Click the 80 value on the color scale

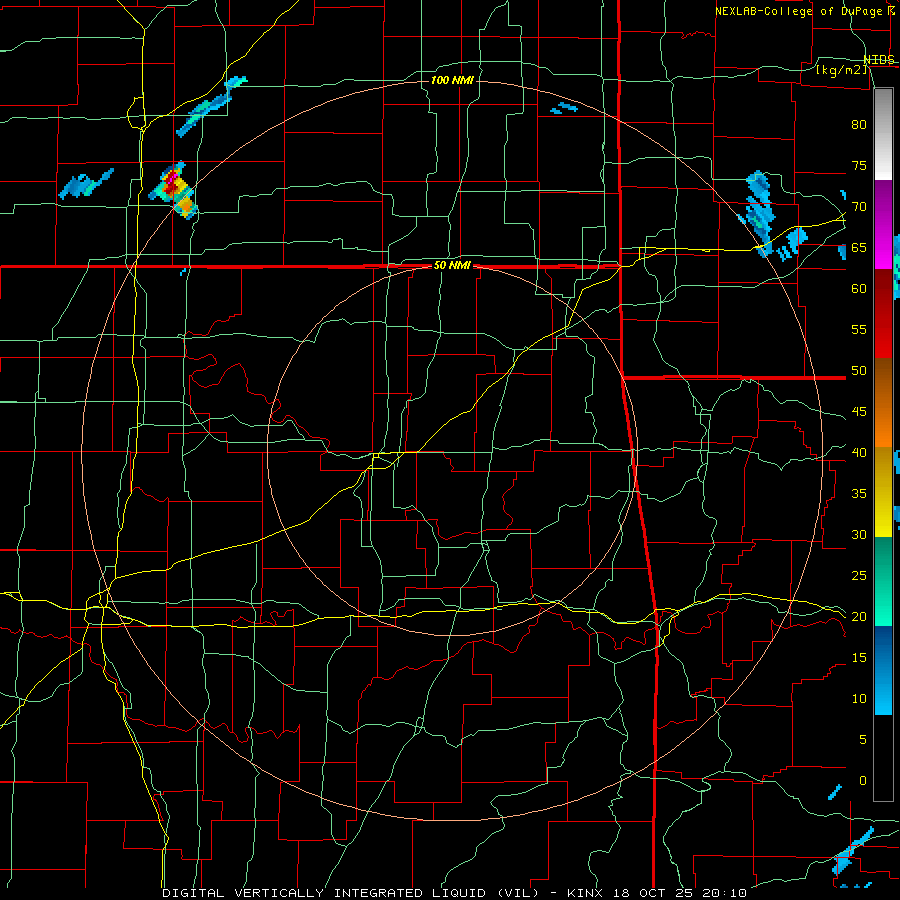(859, 125)
